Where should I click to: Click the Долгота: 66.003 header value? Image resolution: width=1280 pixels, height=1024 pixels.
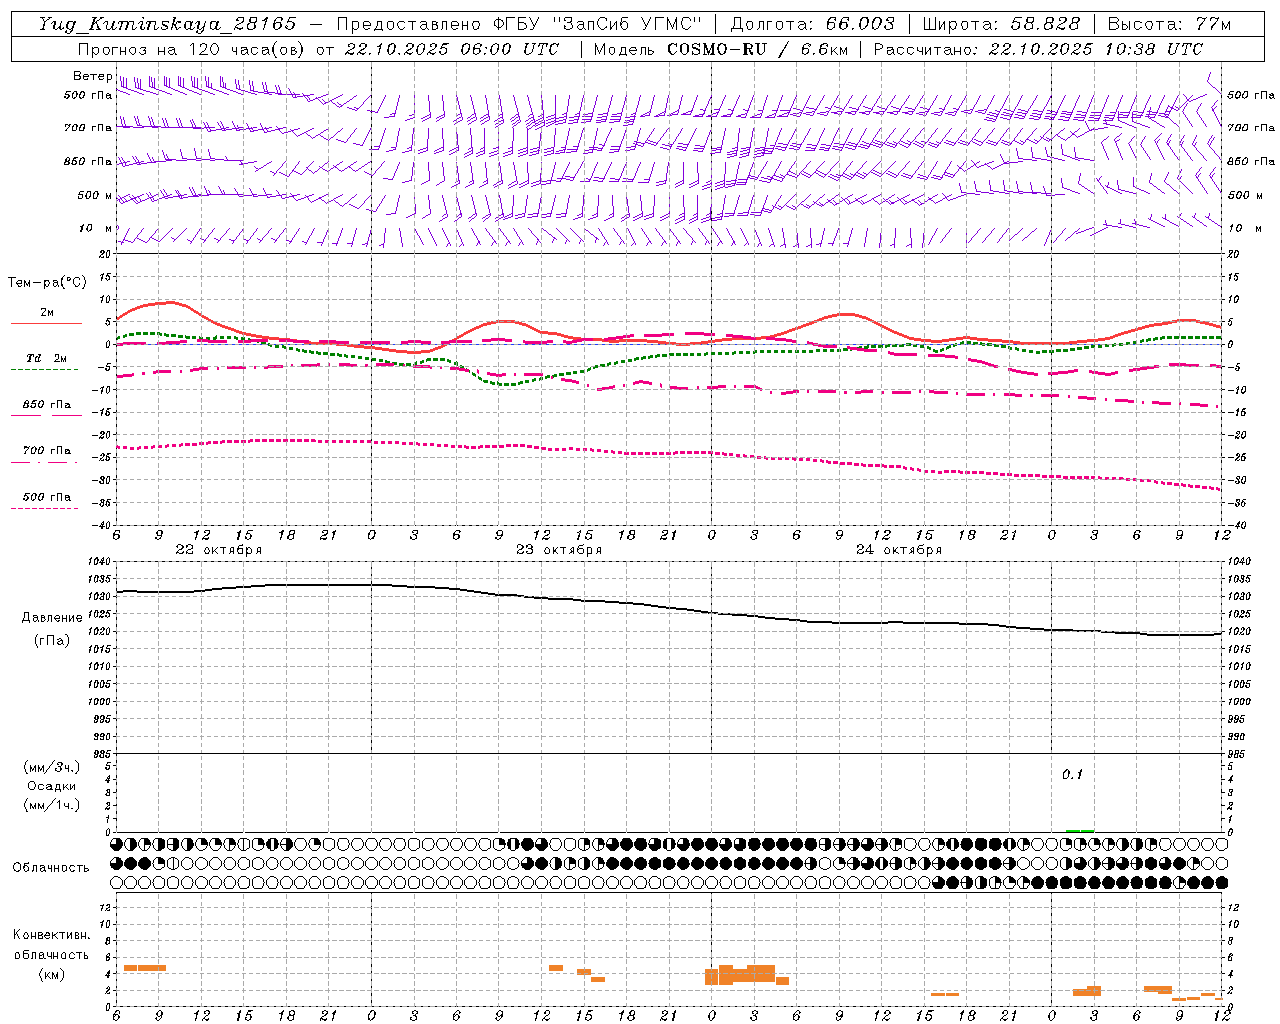(x=812, y=24)
